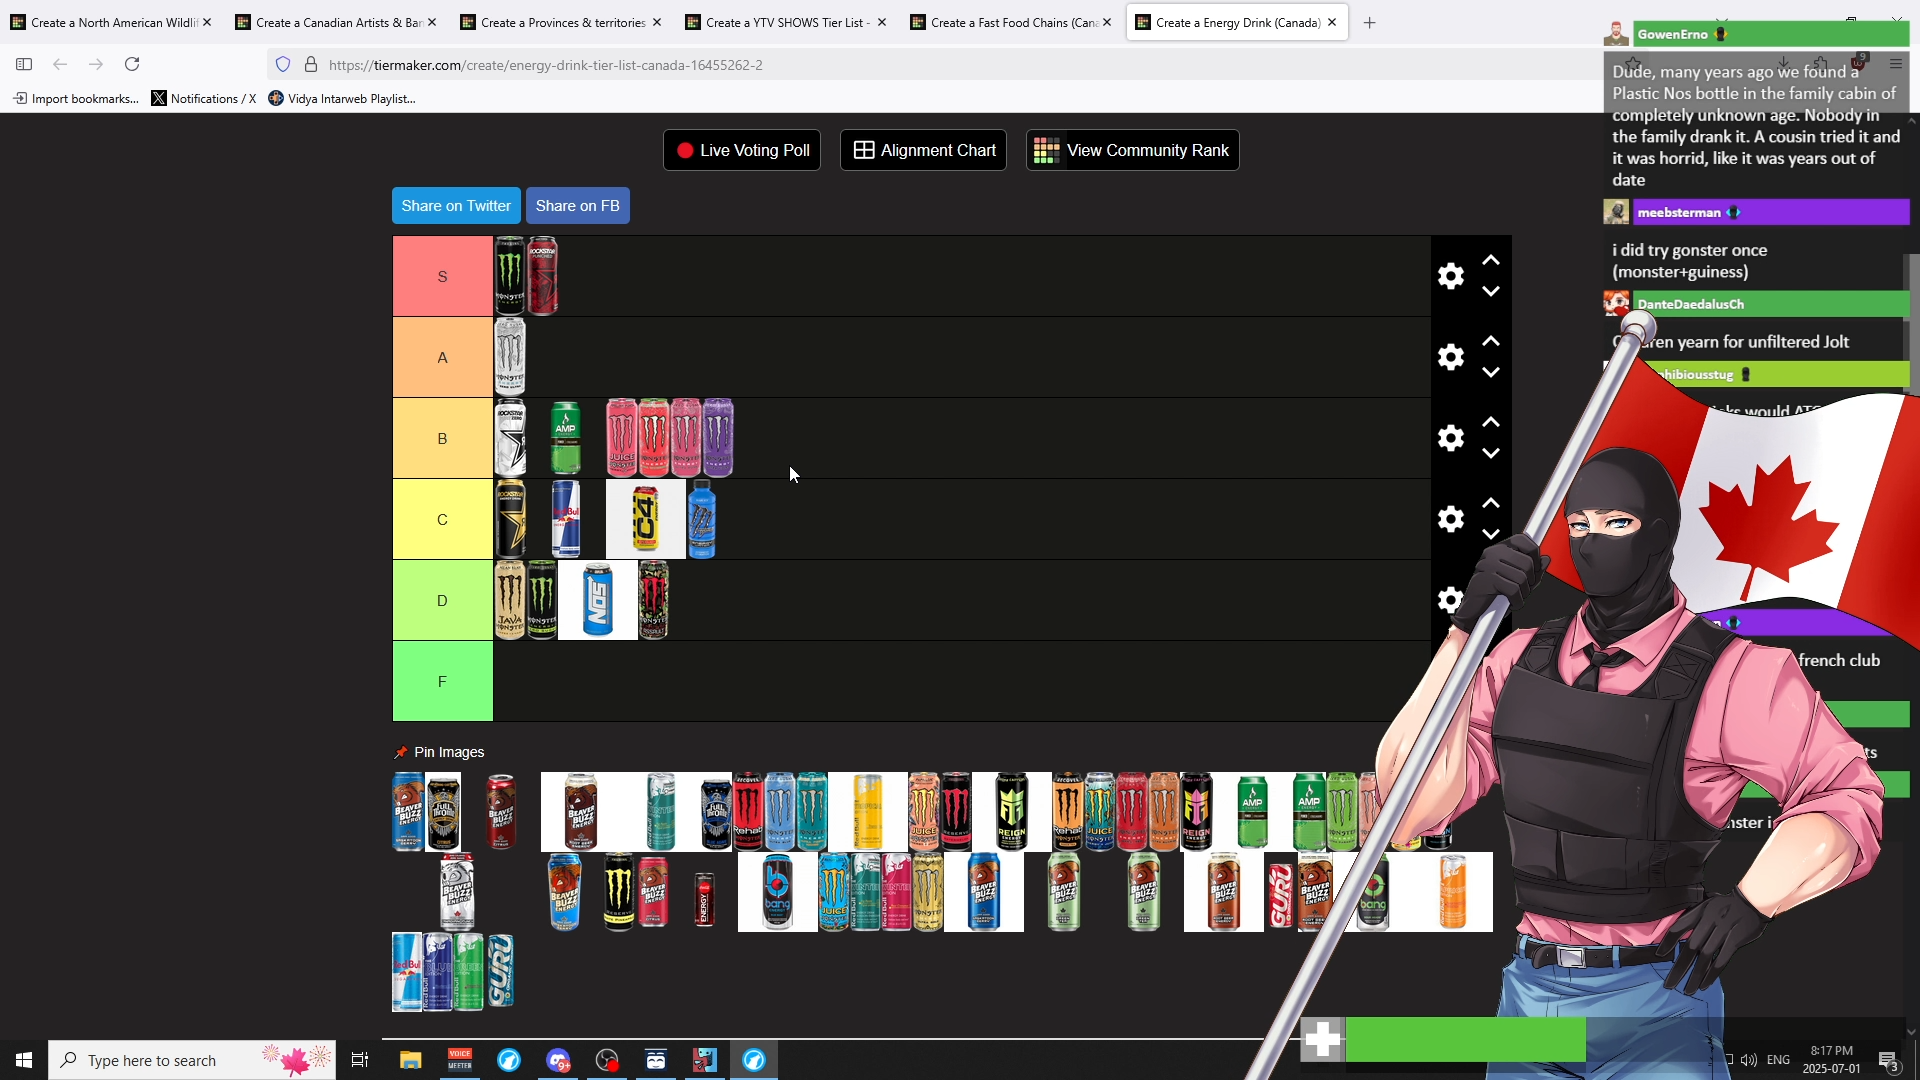Select the yellow can in the unranked pool

[868, 812]
